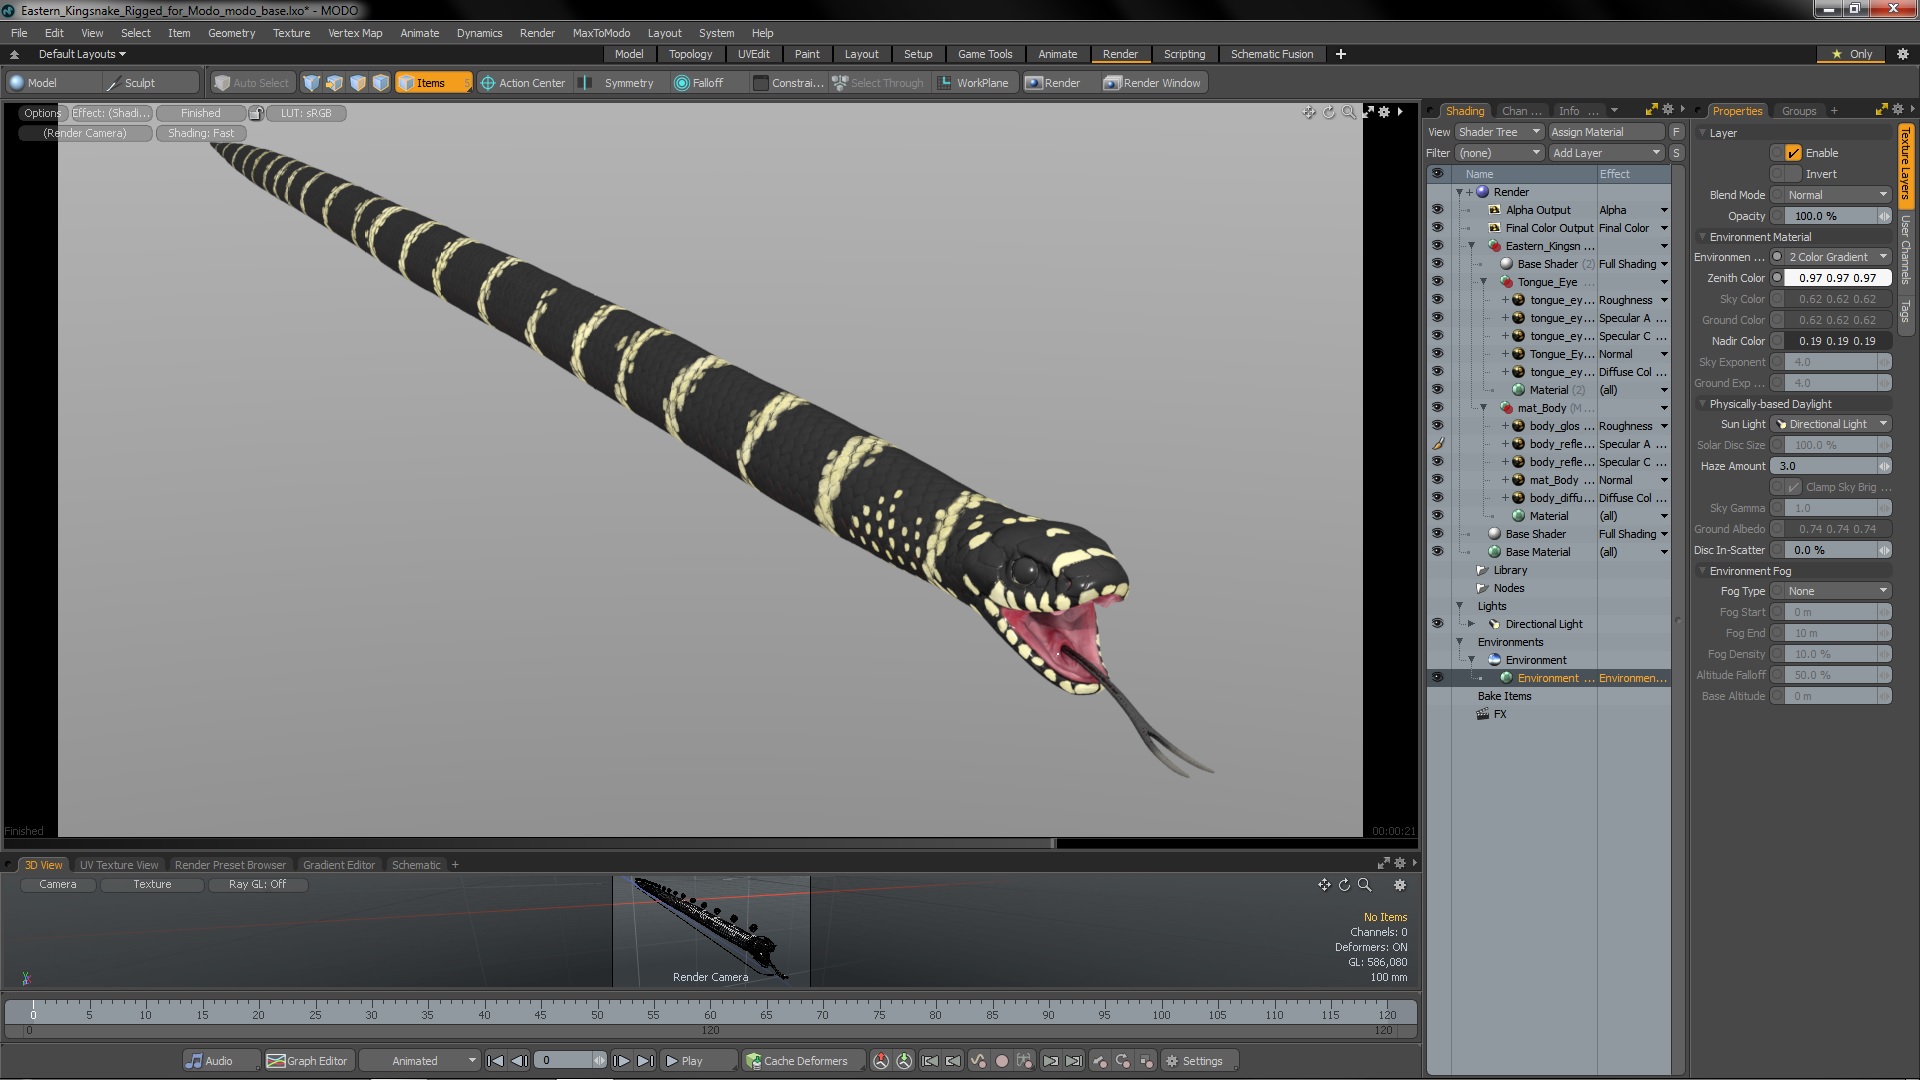Image resolution: width=1920 pixels, height=1080 pixels.
Task: Open the Gradient Editor tab
Action: coord(339,865)
